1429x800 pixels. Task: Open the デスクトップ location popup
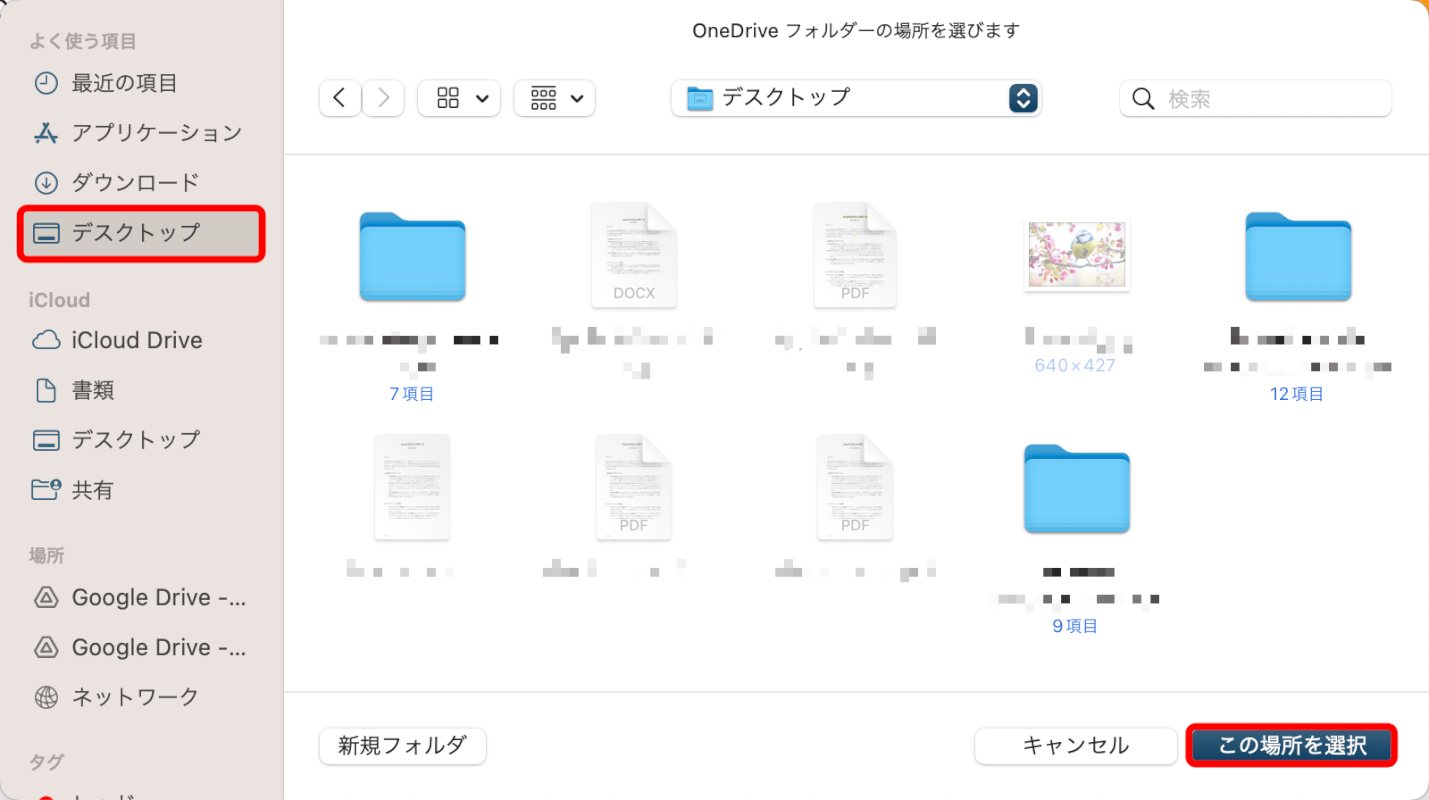click(856, 98)
